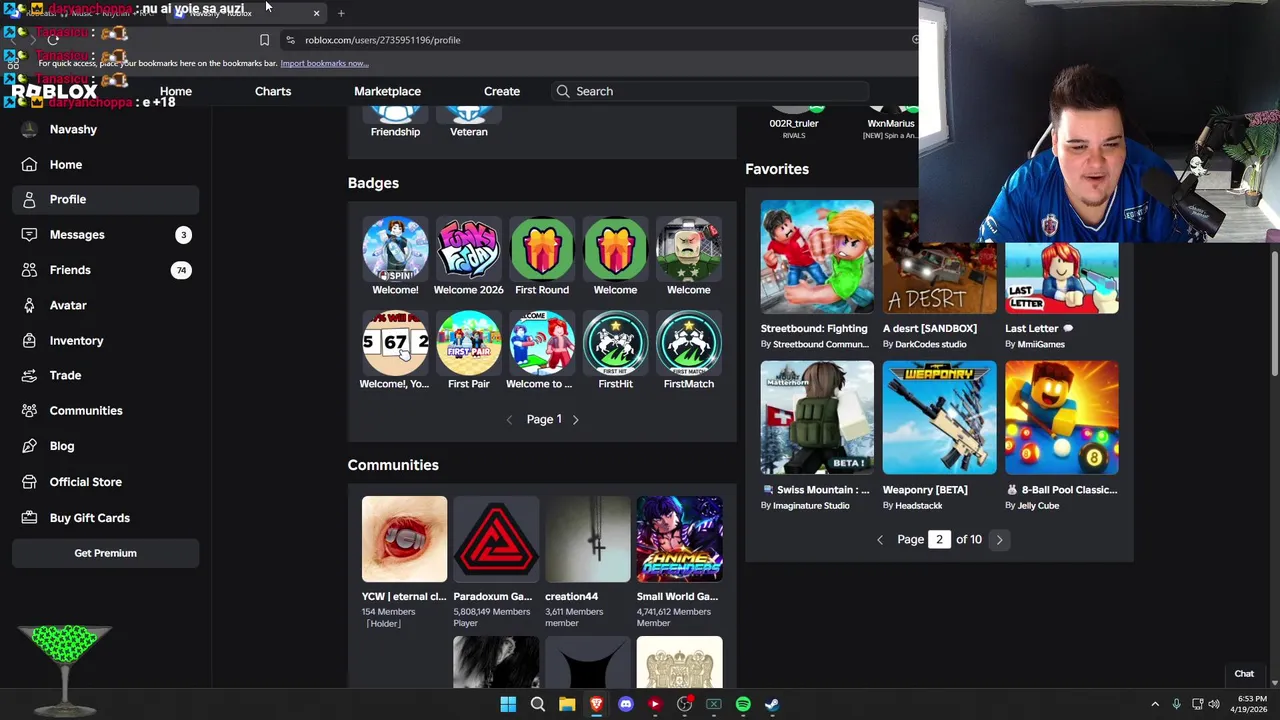This screenshot has height=720, width=1280.
Task: Open FirstMatch badge
Action: pos(689,350)
